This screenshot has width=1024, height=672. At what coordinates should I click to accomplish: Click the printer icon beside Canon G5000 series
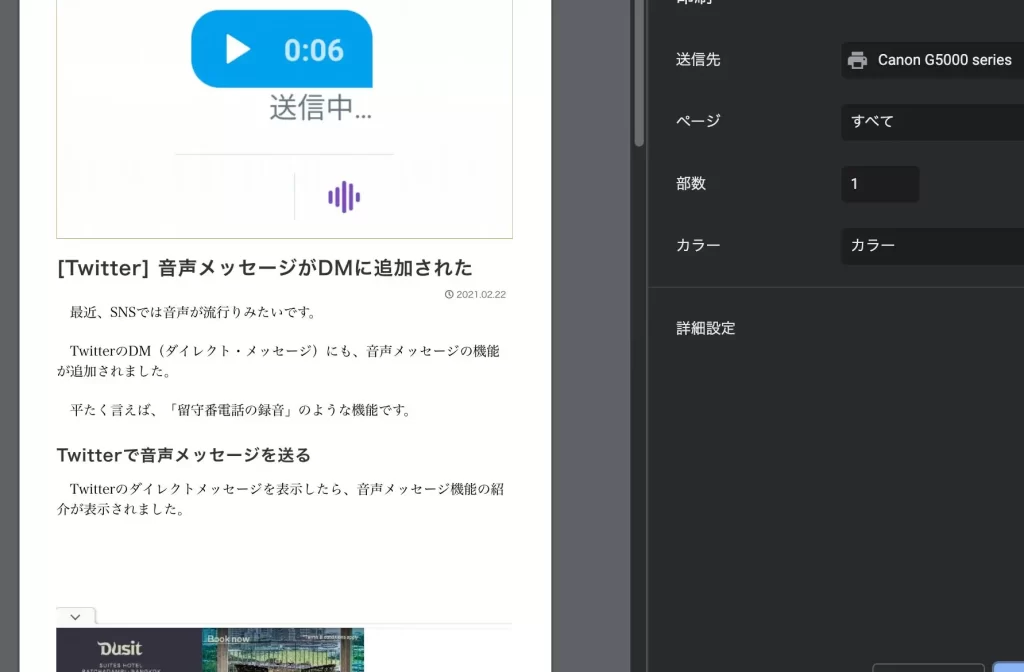tap(857, 60)
